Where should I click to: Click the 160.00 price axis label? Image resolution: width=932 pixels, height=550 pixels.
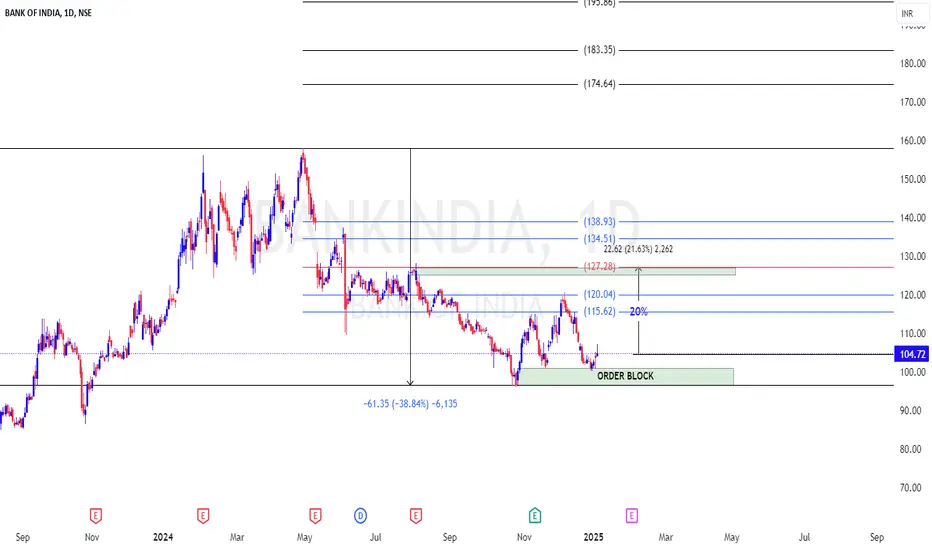912,140
